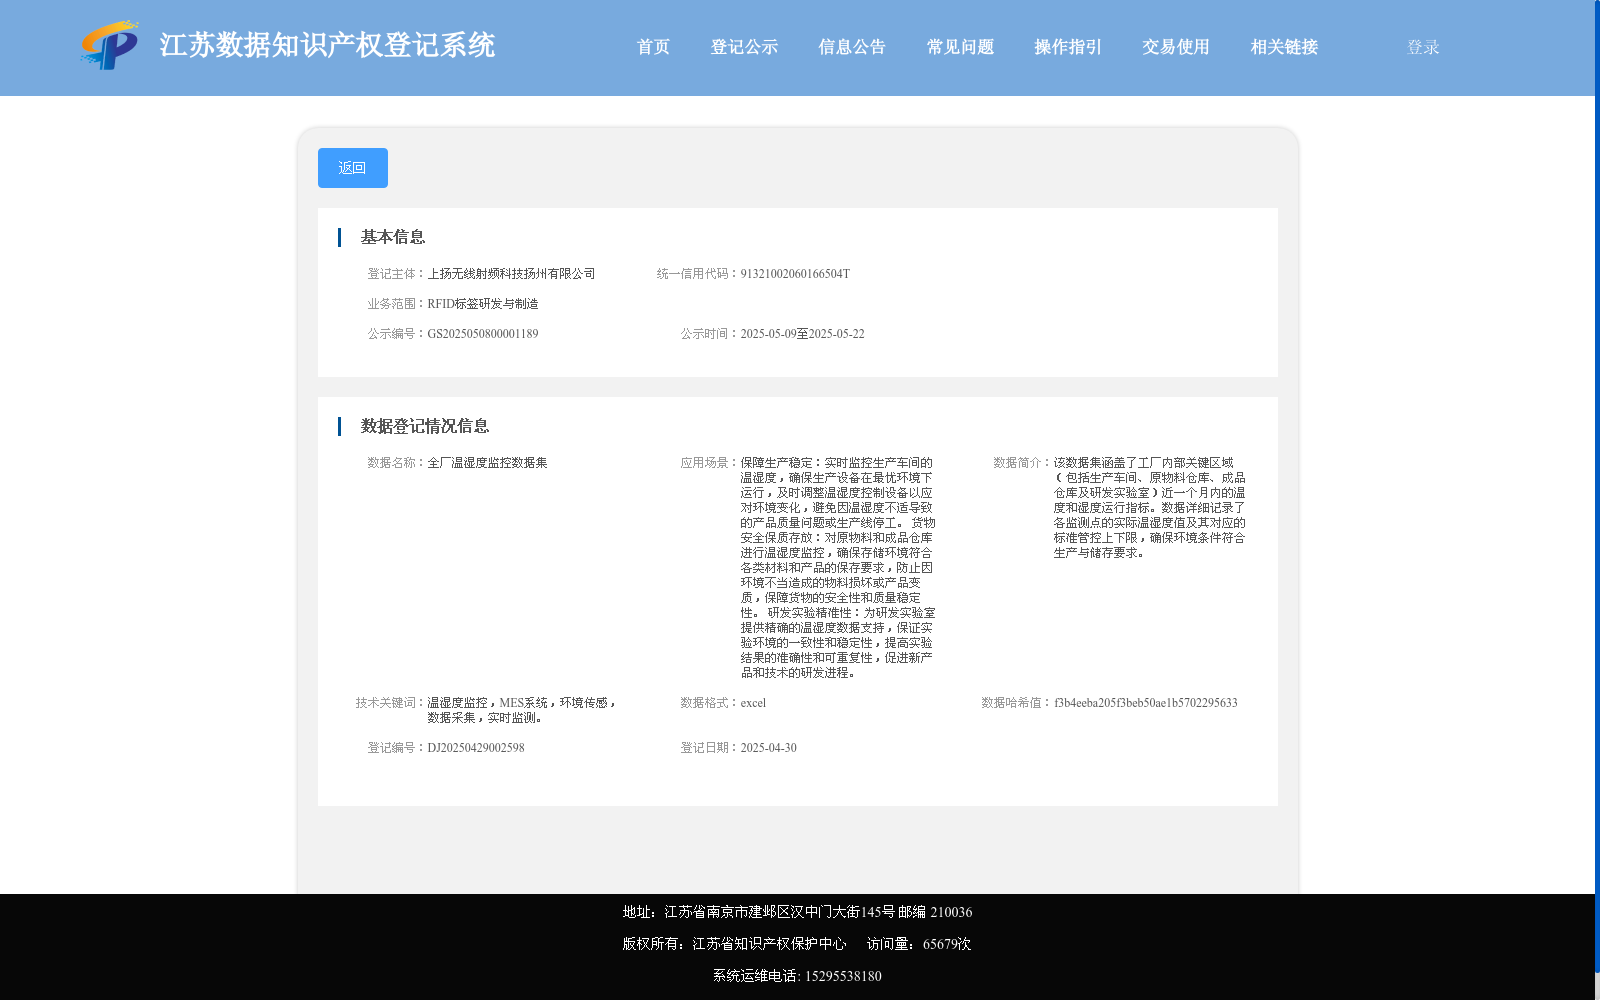This screenshot has height=1000, width=1600.
Task: Click the system logo icon in the header
Action: pyautogui.click(x=110, y=45)
